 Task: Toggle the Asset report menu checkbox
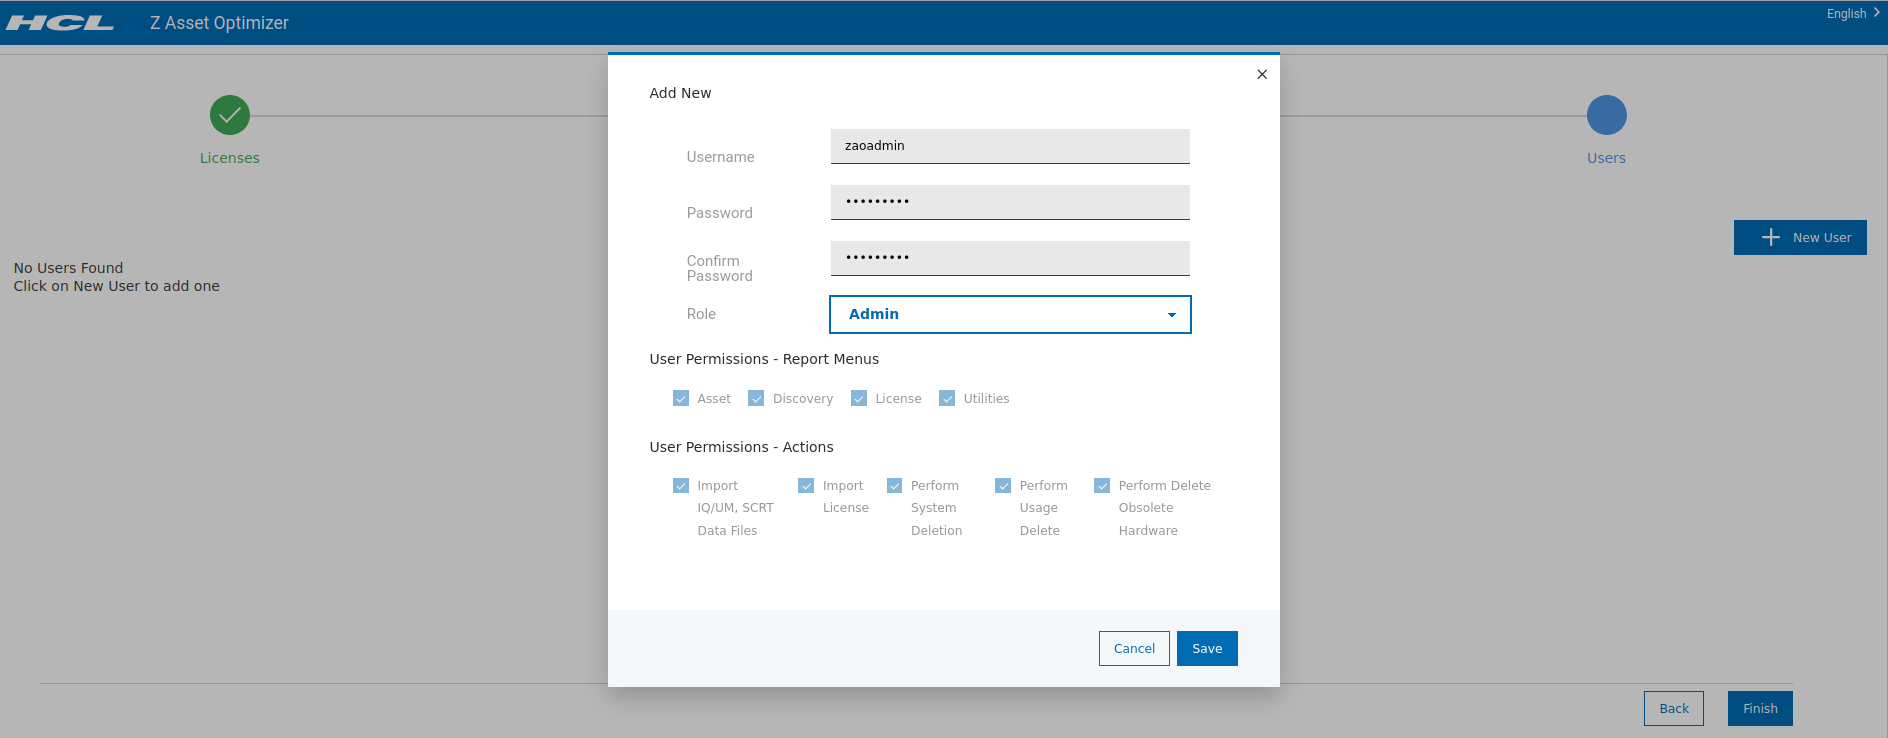pos(681,398)
